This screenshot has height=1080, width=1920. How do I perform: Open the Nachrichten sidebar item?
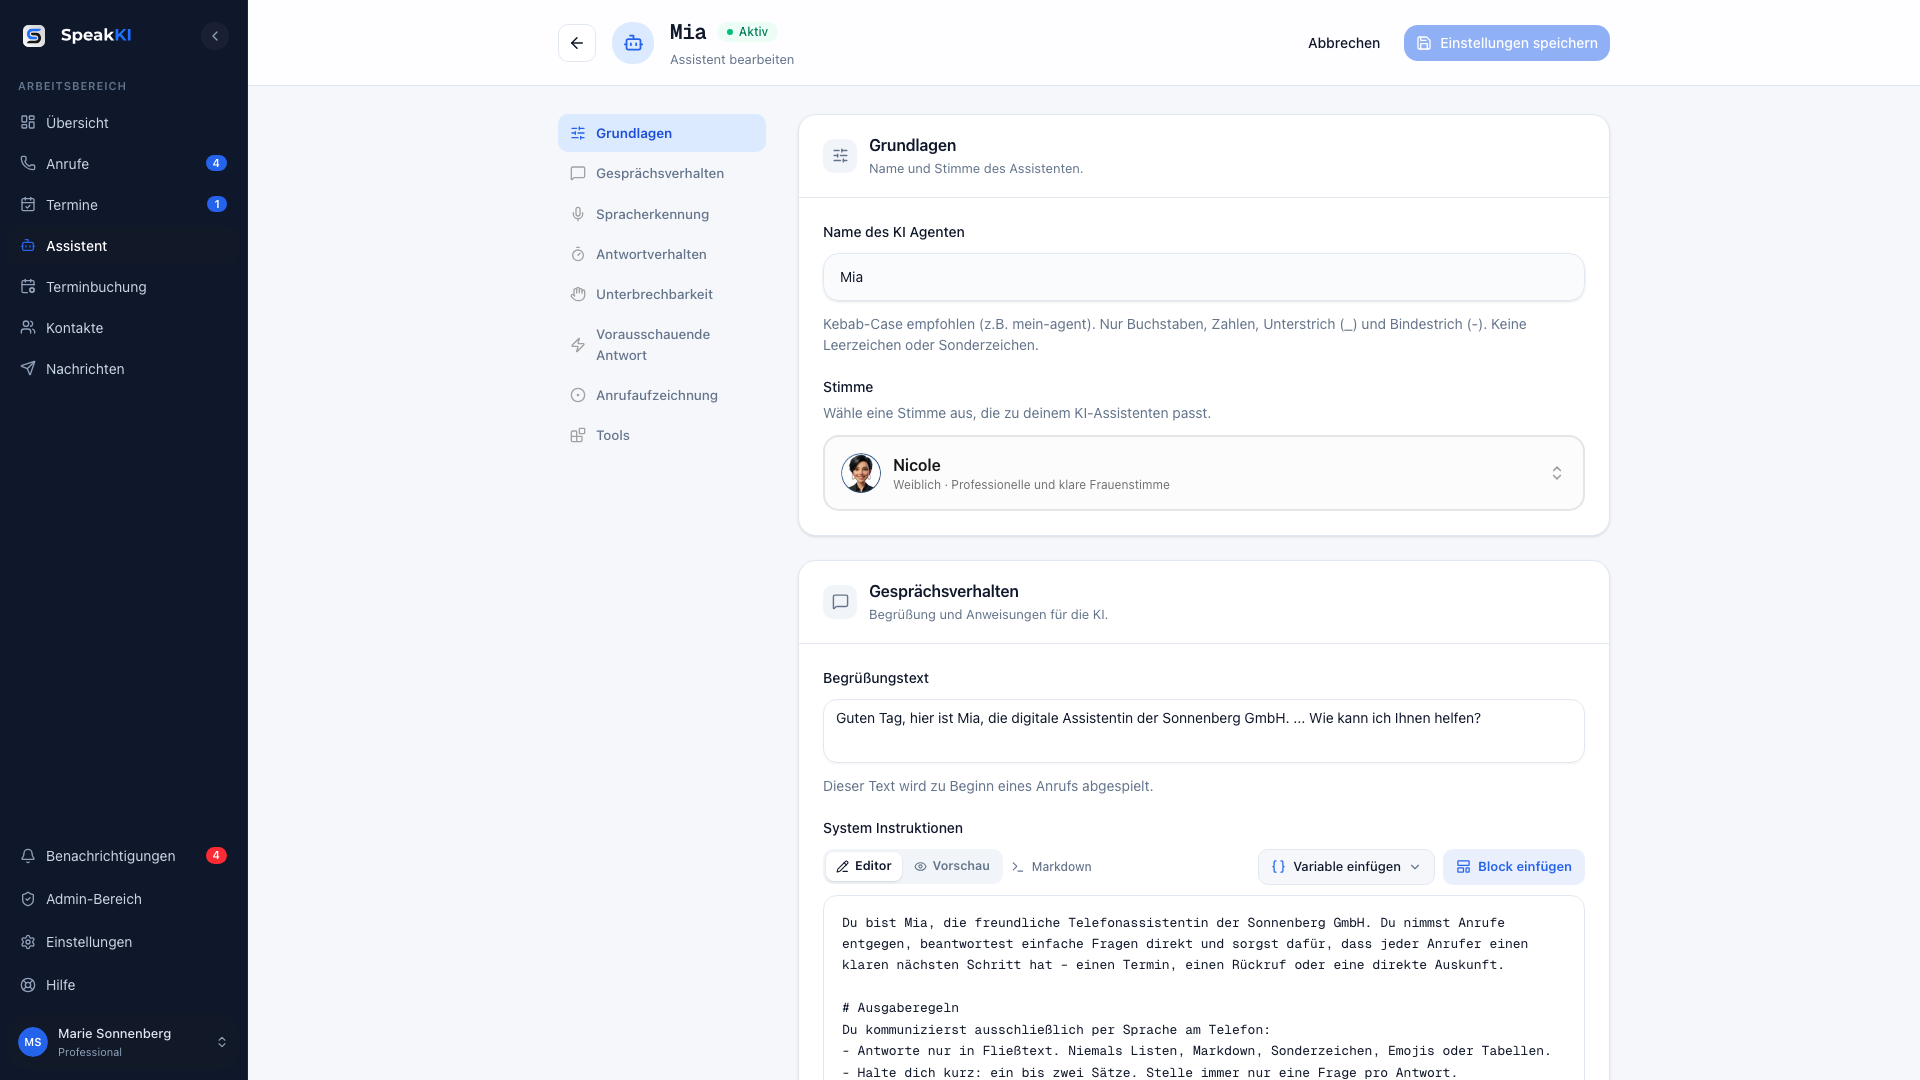click(x=124, y=369)
